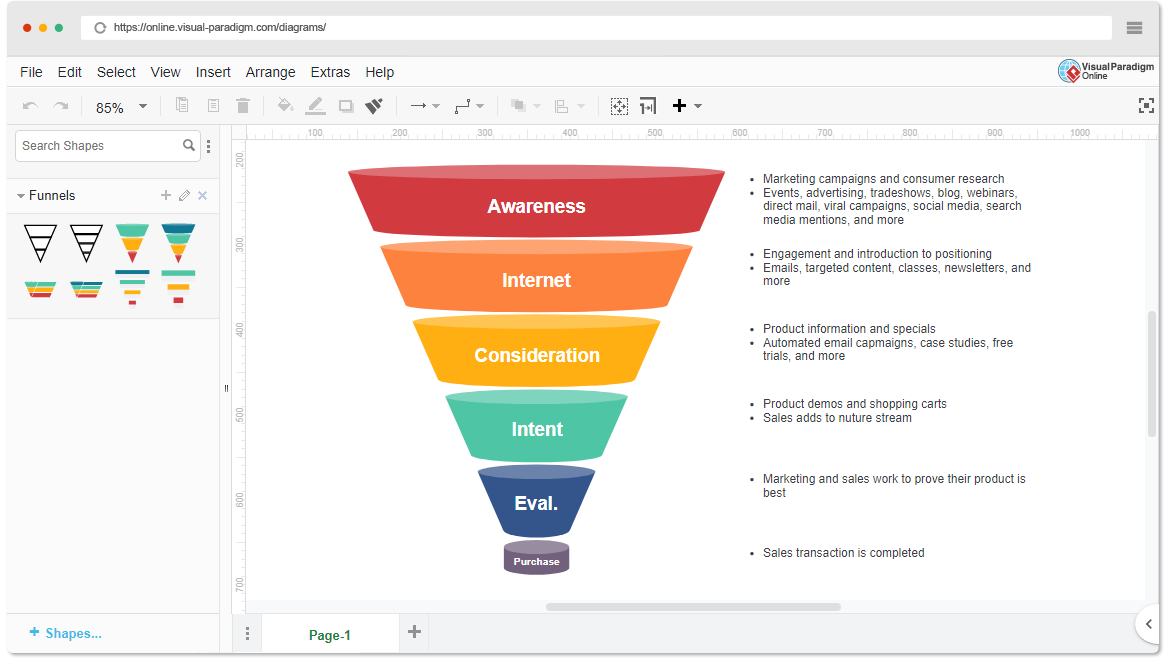Click the Insert plus icon in toolbar
This screenshot has width=1170, height=665.
[x=679, y=106]
